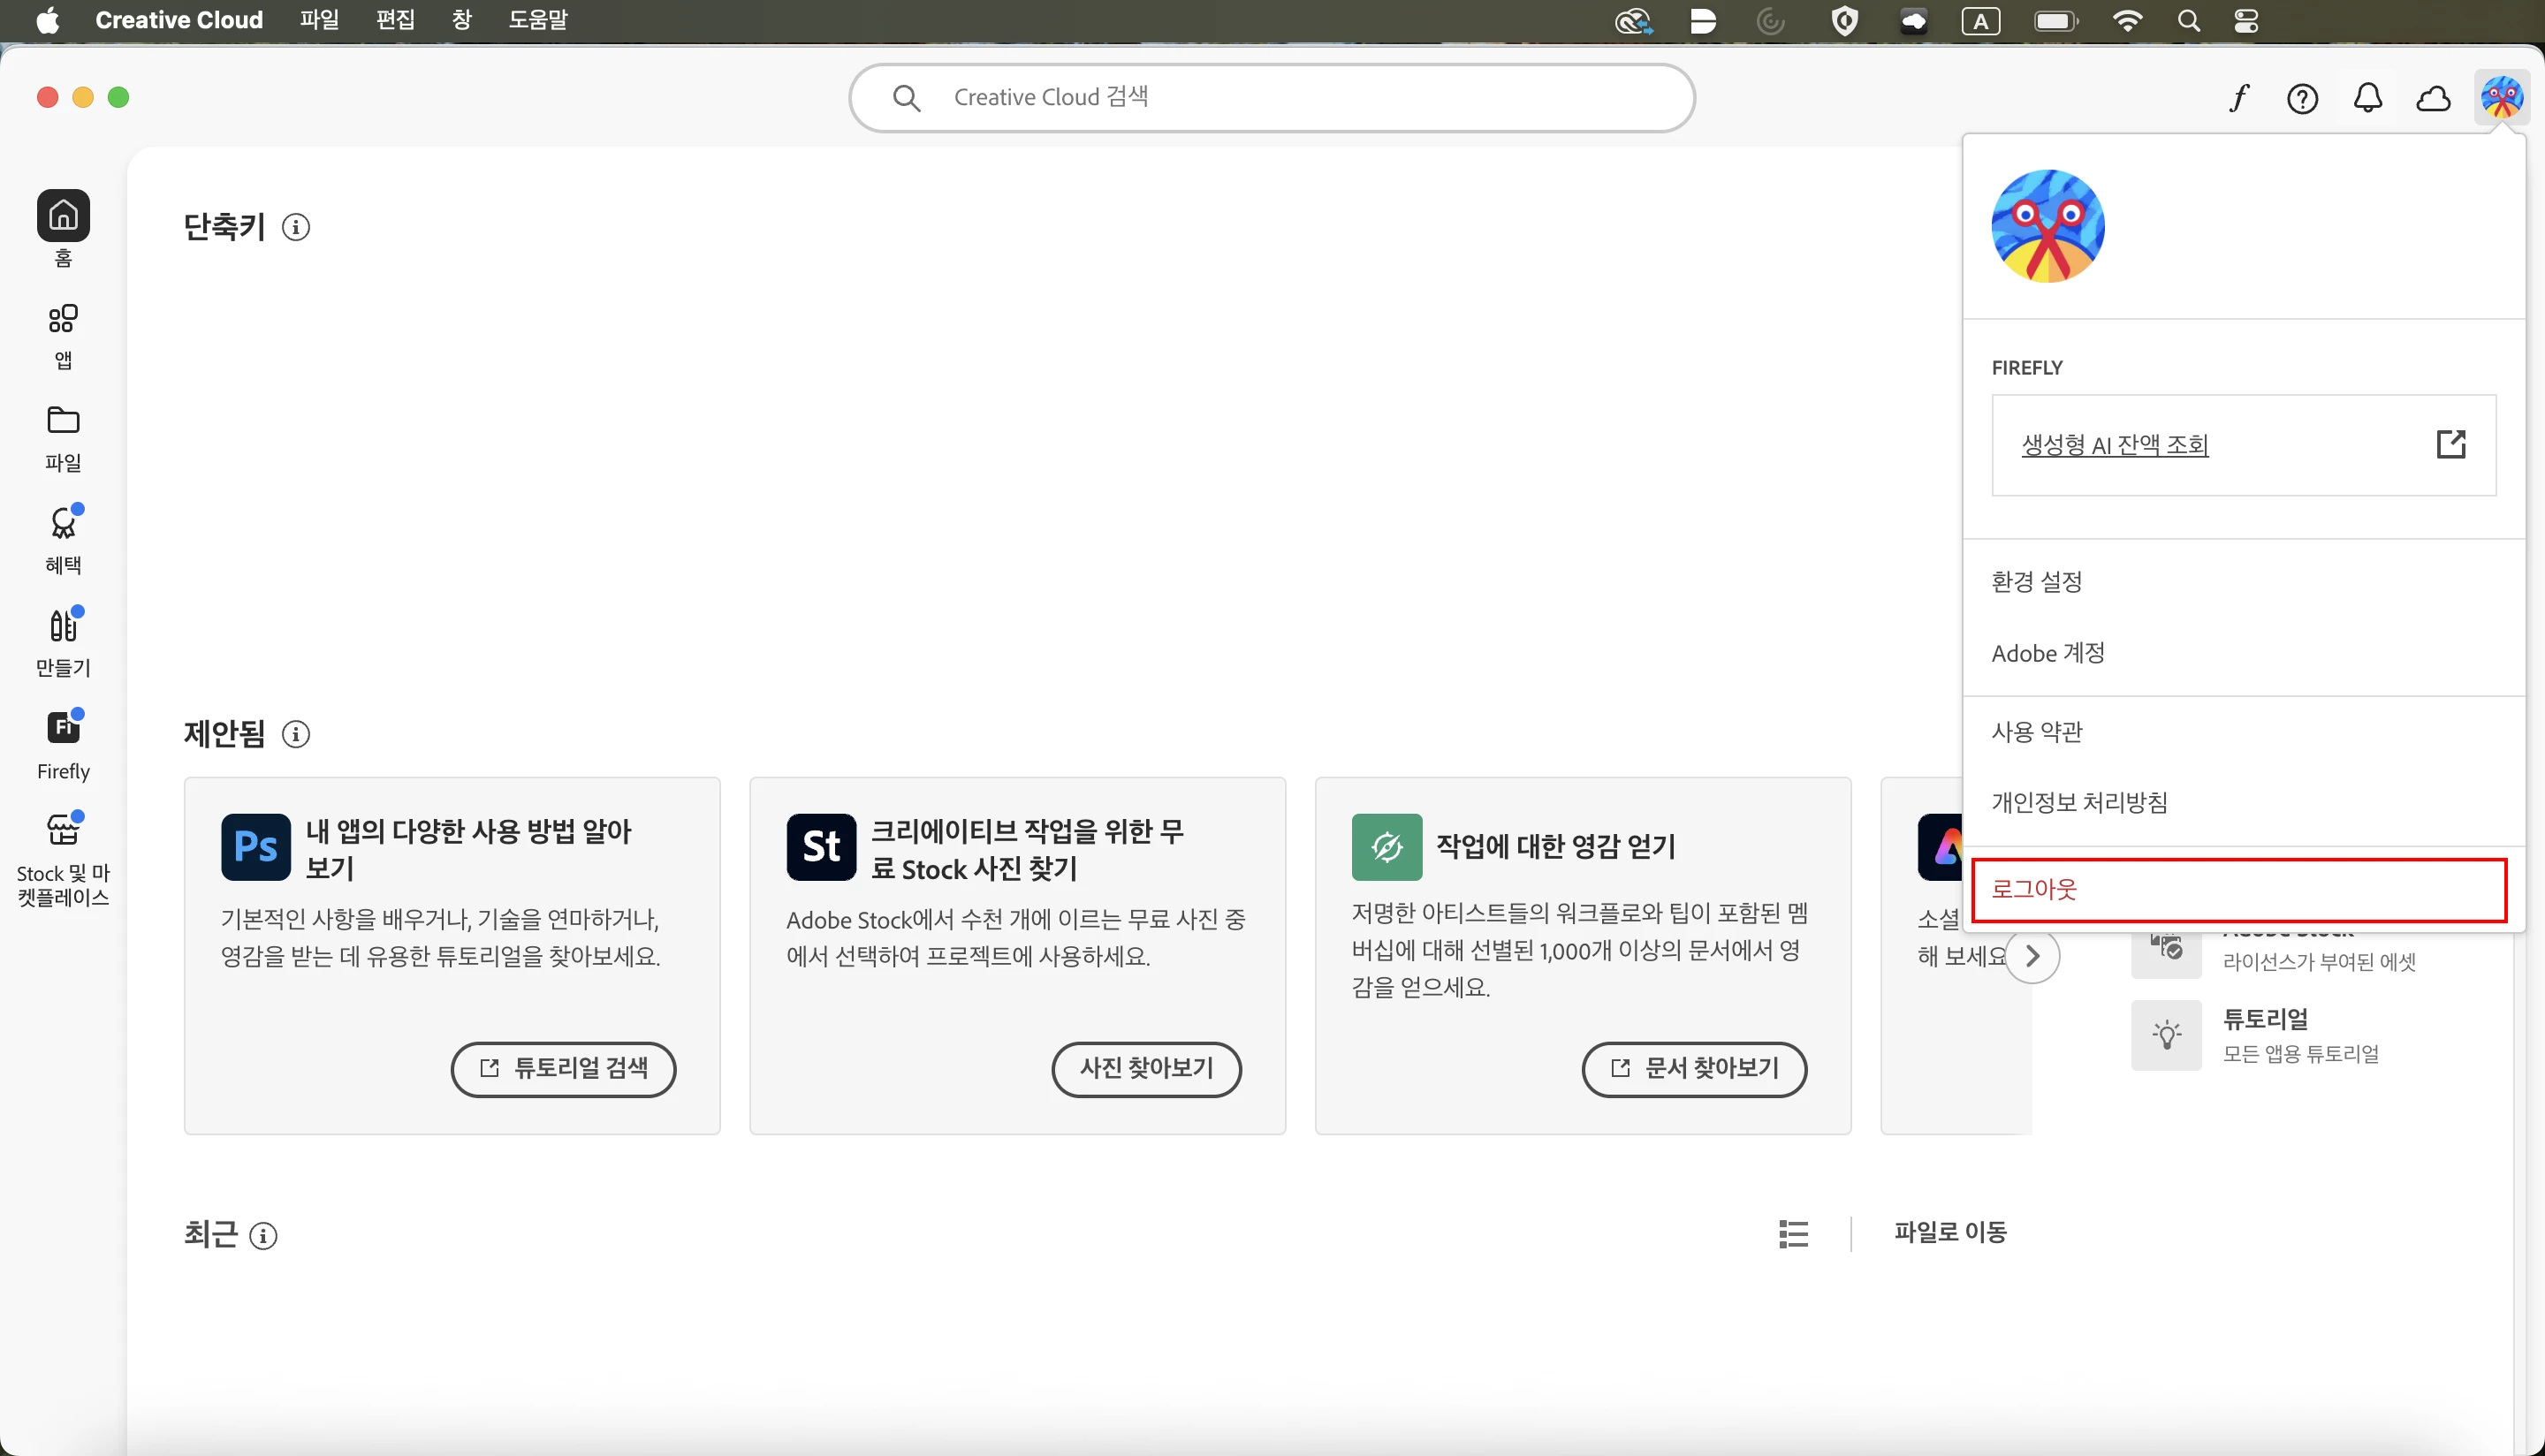Toggle list view icon in 최근 section

pos(1793,1234)
